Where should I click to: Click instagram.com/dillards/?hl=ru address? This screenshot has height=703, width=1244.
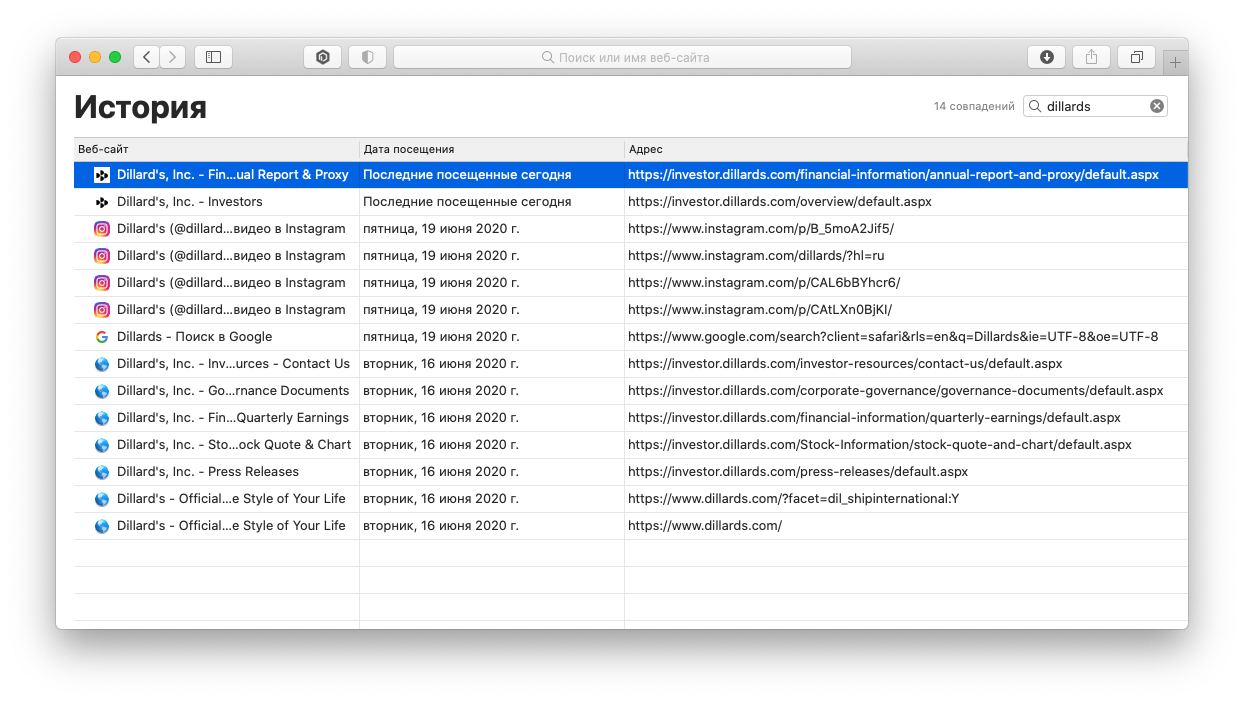coord(756,256)
